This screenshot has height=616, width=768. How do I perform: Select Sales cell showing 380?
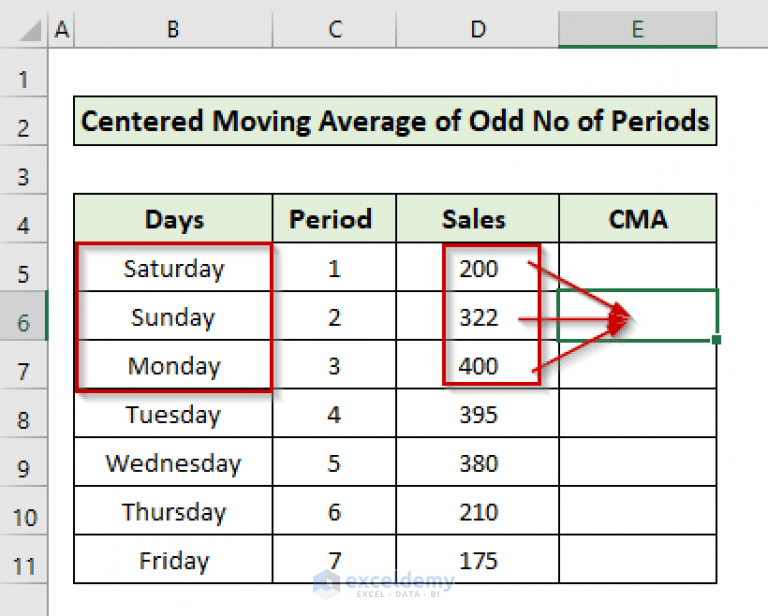tap(477, 461)
